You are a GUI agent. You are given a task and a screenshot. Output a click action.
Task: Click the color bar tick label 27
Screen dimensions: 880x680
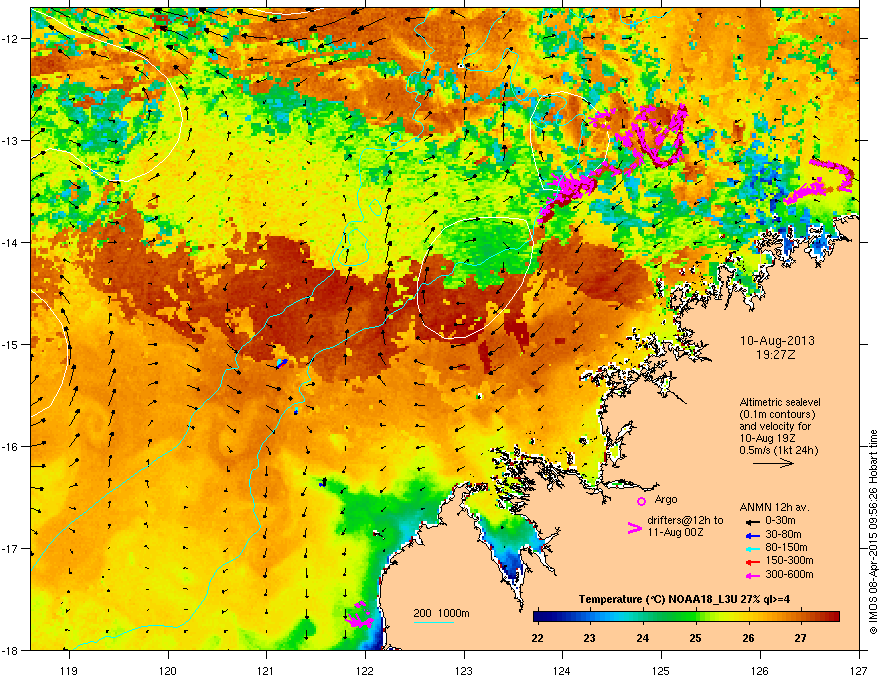pyautogui.click(x=800, y=638)
